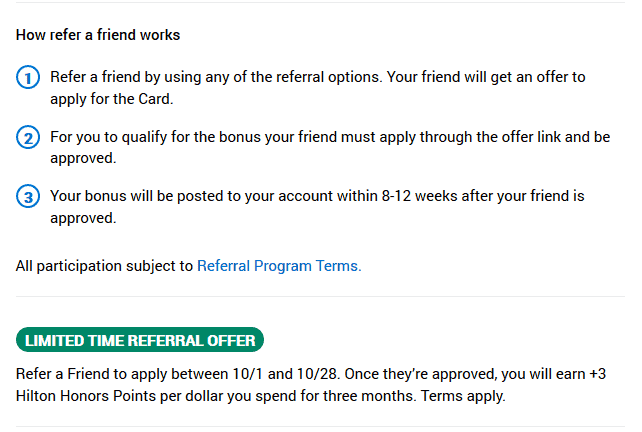Click the 'approved.' word under step 2

tap(83, 158)
